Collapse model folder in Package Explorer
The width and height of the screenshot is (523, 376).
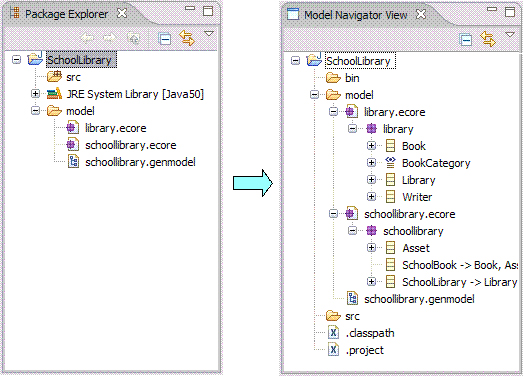click(x=35, y=111)
